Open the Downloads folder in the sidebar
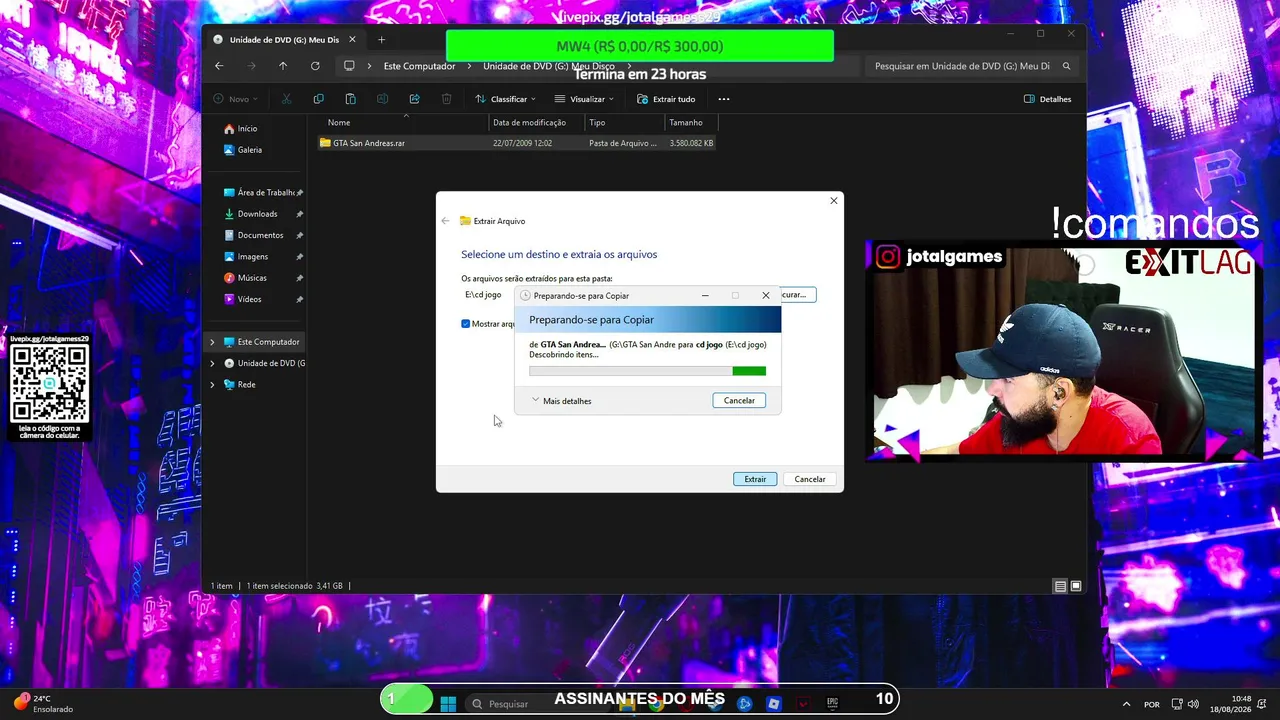This screenshot has width=1280, height=720. click(257, 214)
